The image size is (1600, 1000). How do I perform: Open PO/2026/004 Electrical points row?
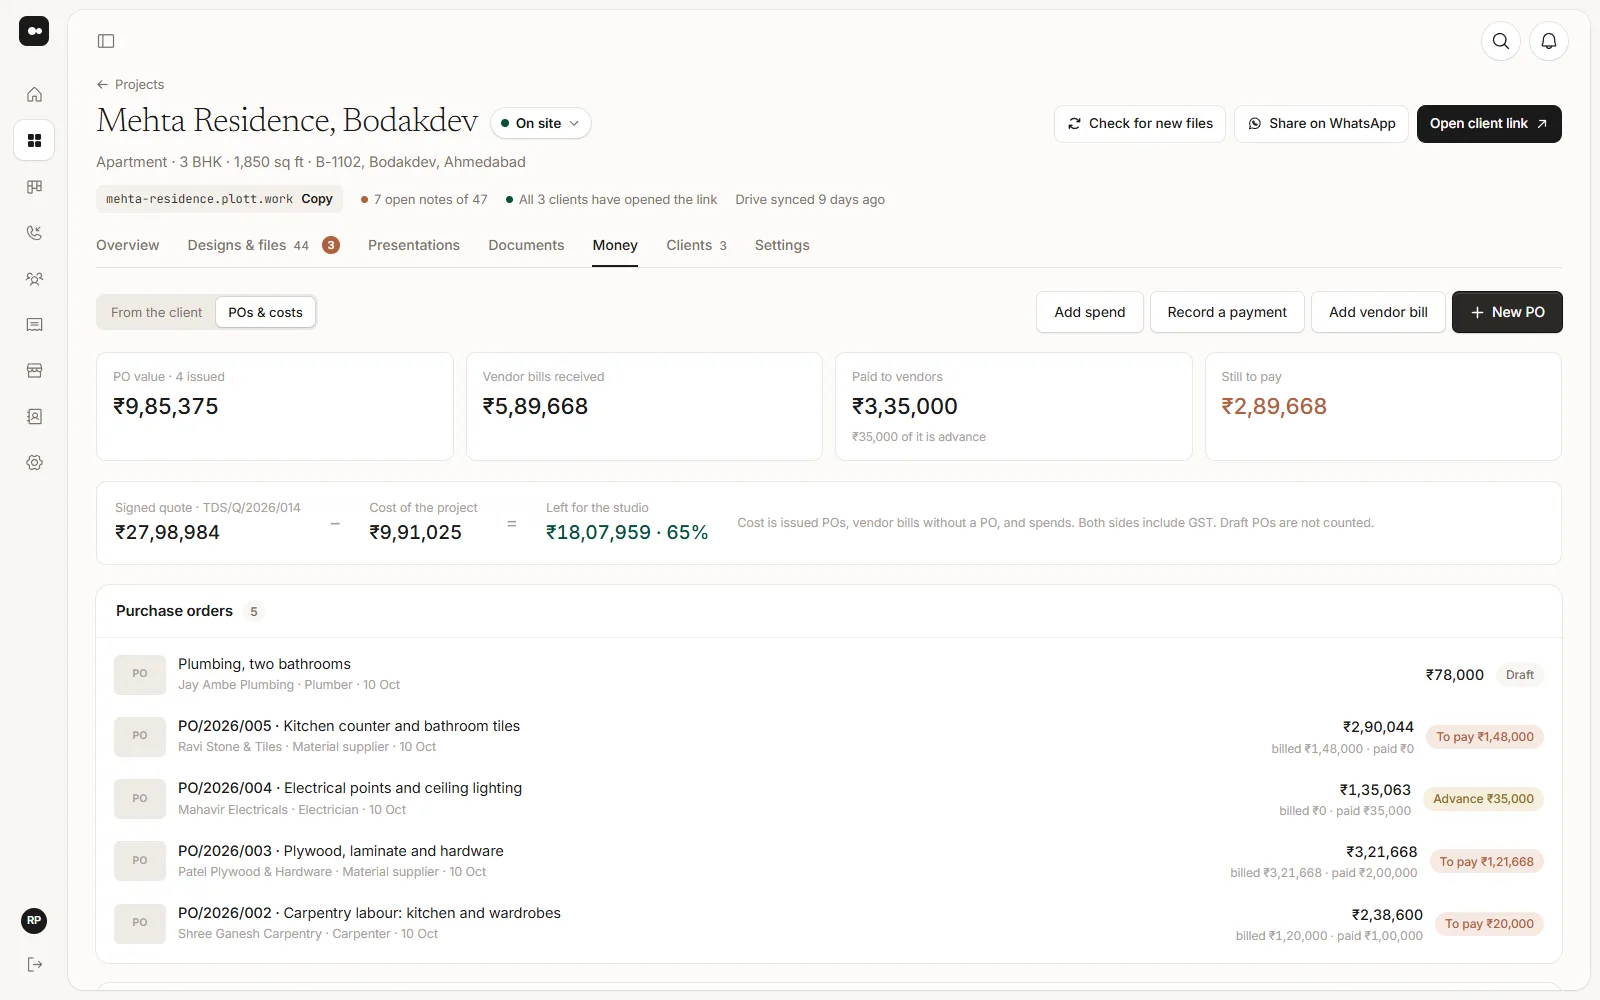[x=829, y=799]
